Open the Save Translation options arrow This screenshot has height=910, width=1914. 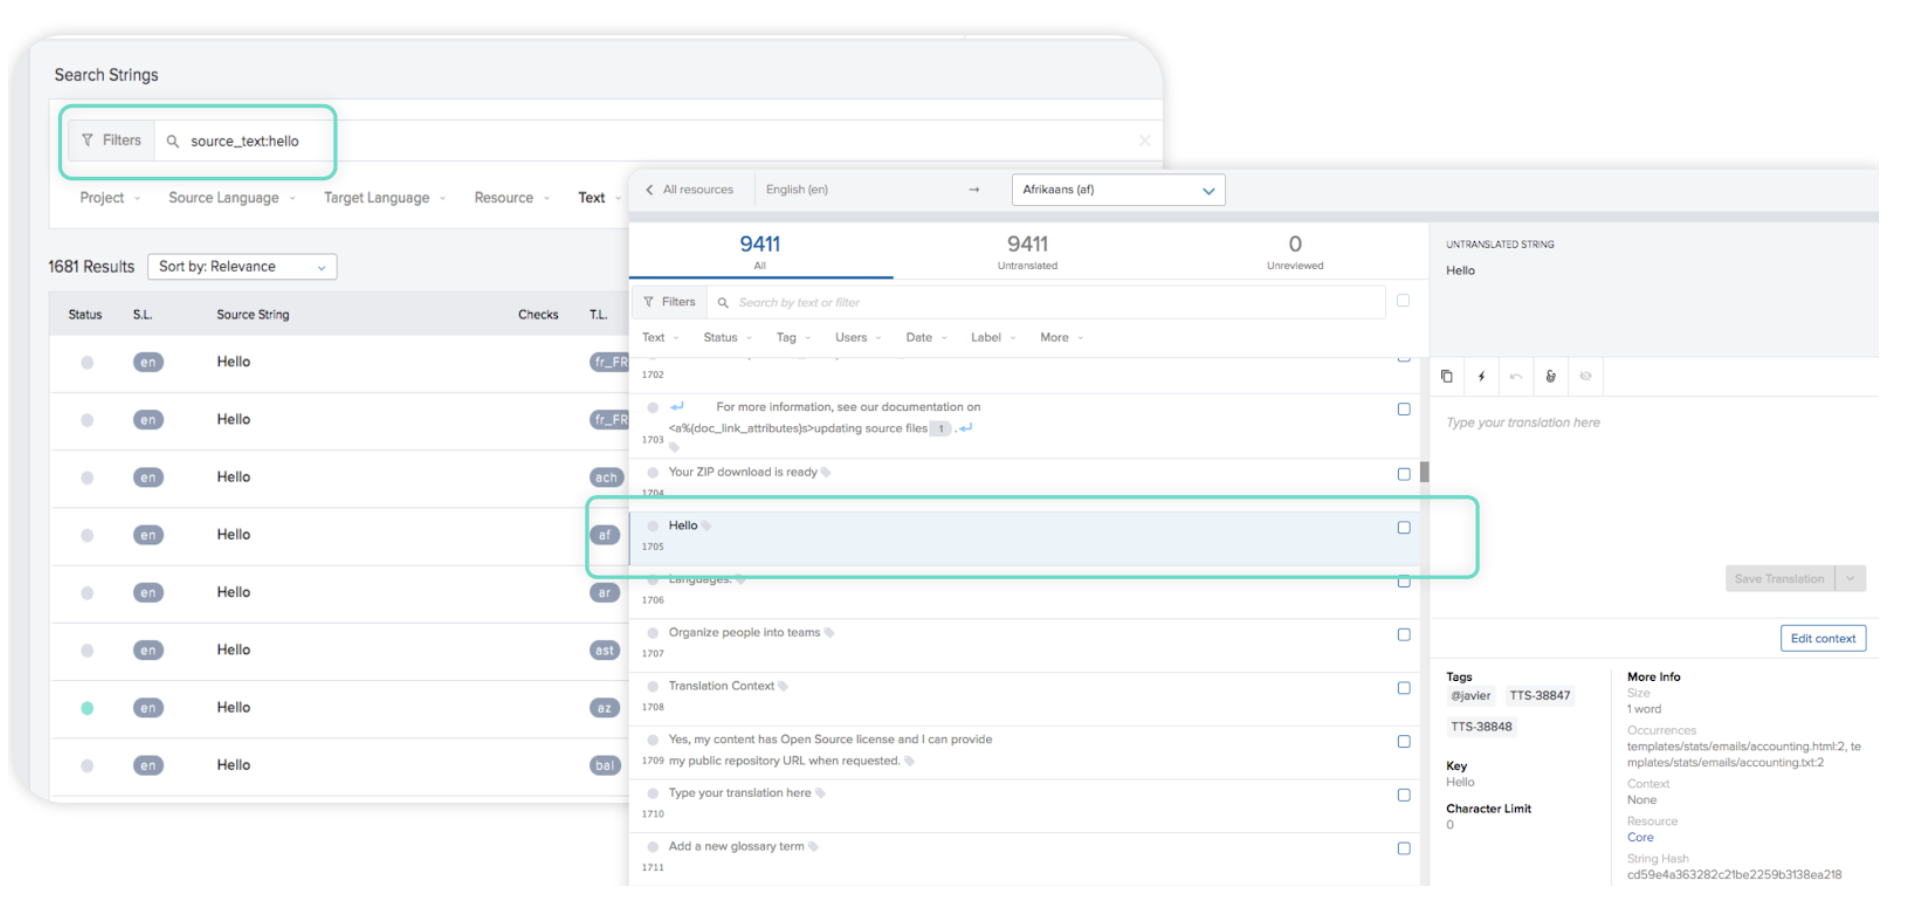click(1850, 579)
